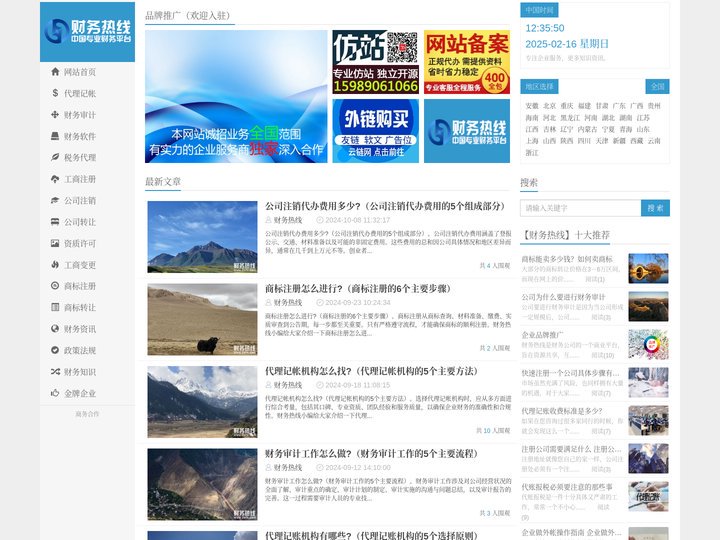Click the icon beside 财务审计
Image resolution: width=720 pixels, height=540 pixels.
[55, 115]
